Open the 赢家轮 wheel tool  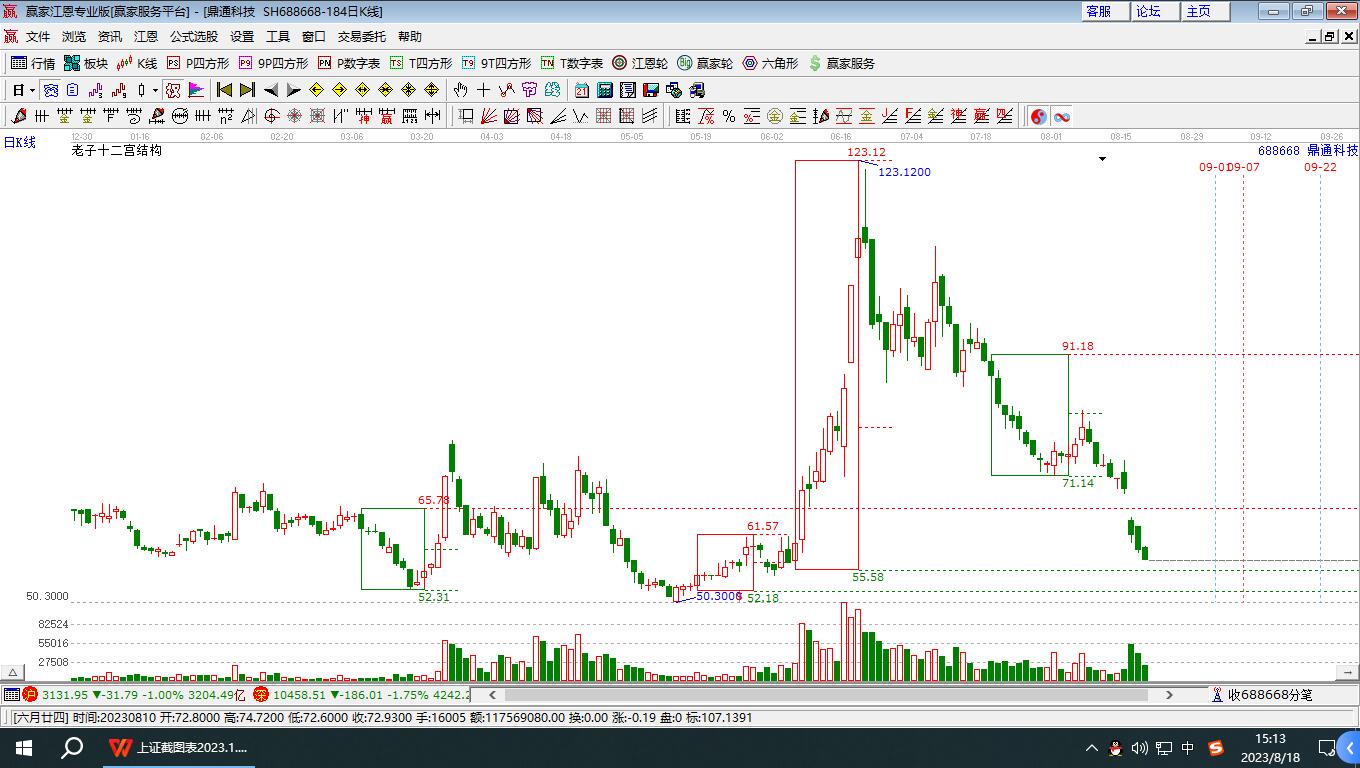pyautogui.click(x=705, y=63)
